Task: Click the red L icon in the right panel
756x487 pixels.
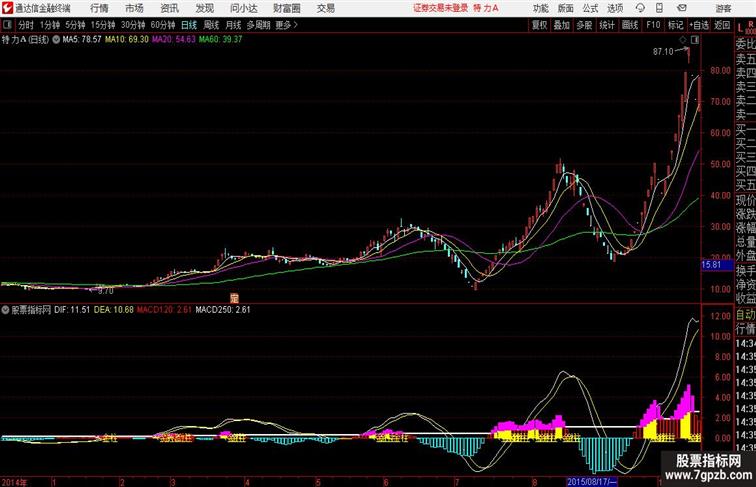Action: [740, 28]
